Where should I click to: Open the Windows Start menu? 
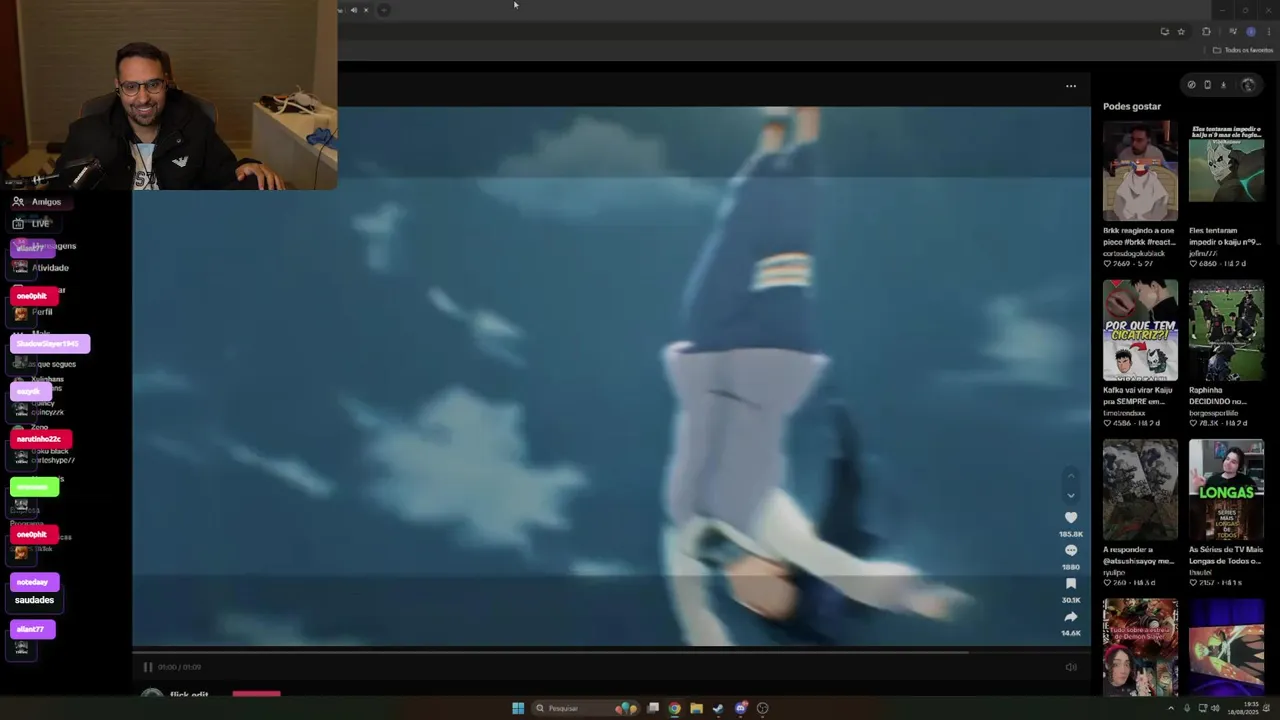point(518,708)
